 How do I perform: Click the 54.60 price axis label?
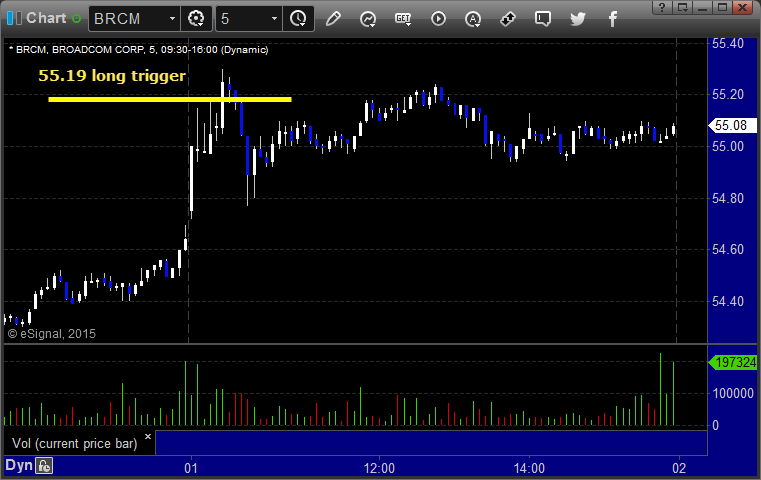click(728, 249)
